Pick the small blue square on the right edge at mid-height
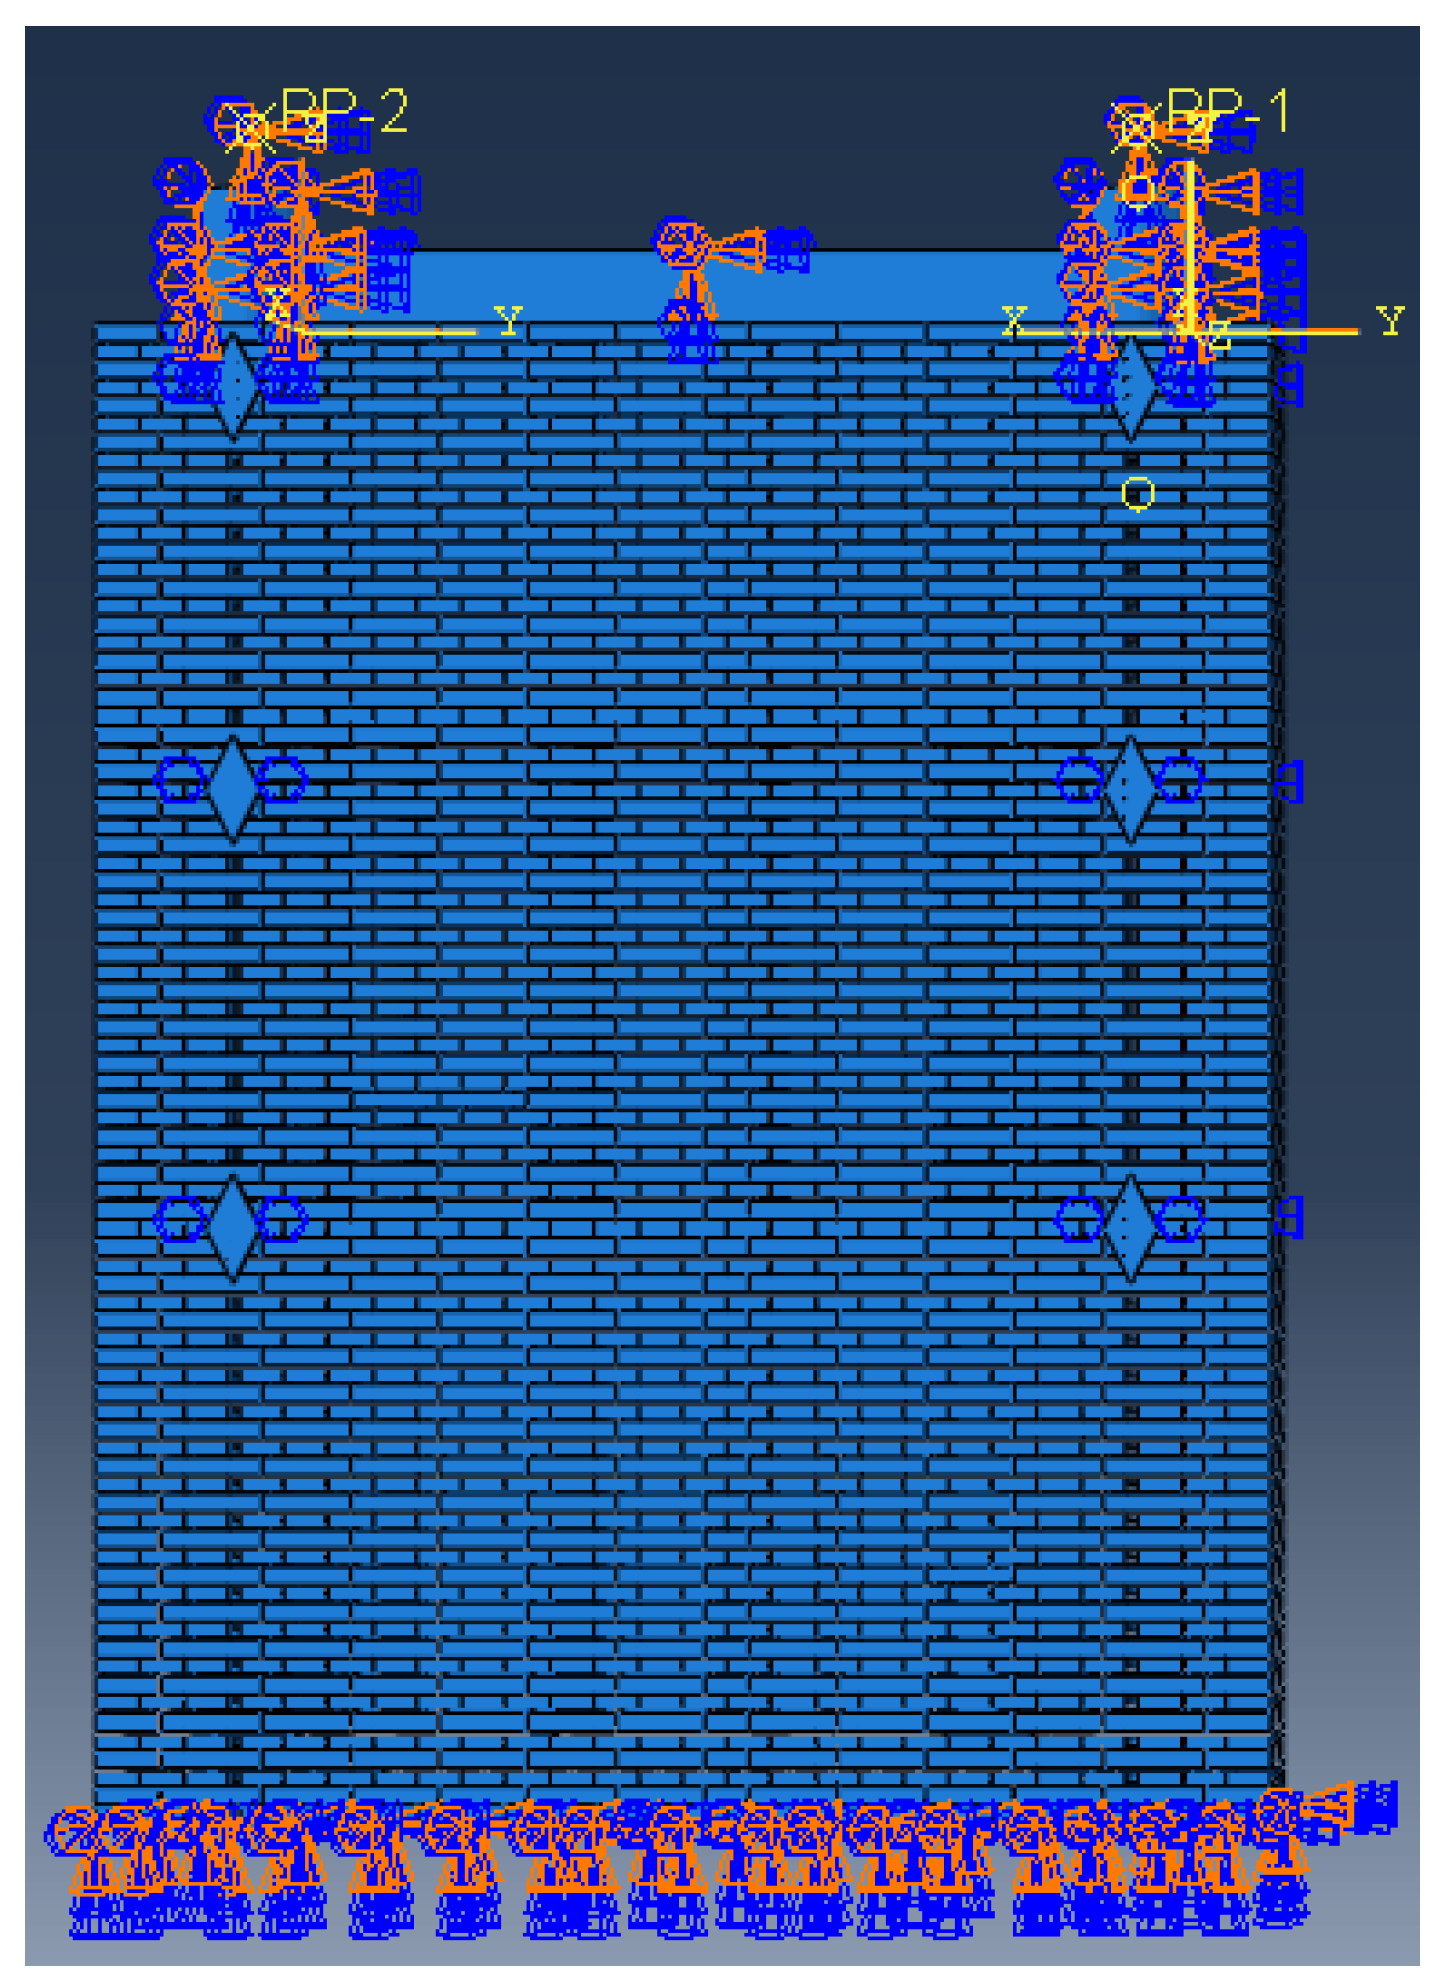The width and height of the screenshot is (1440, 1986). 1291,780
